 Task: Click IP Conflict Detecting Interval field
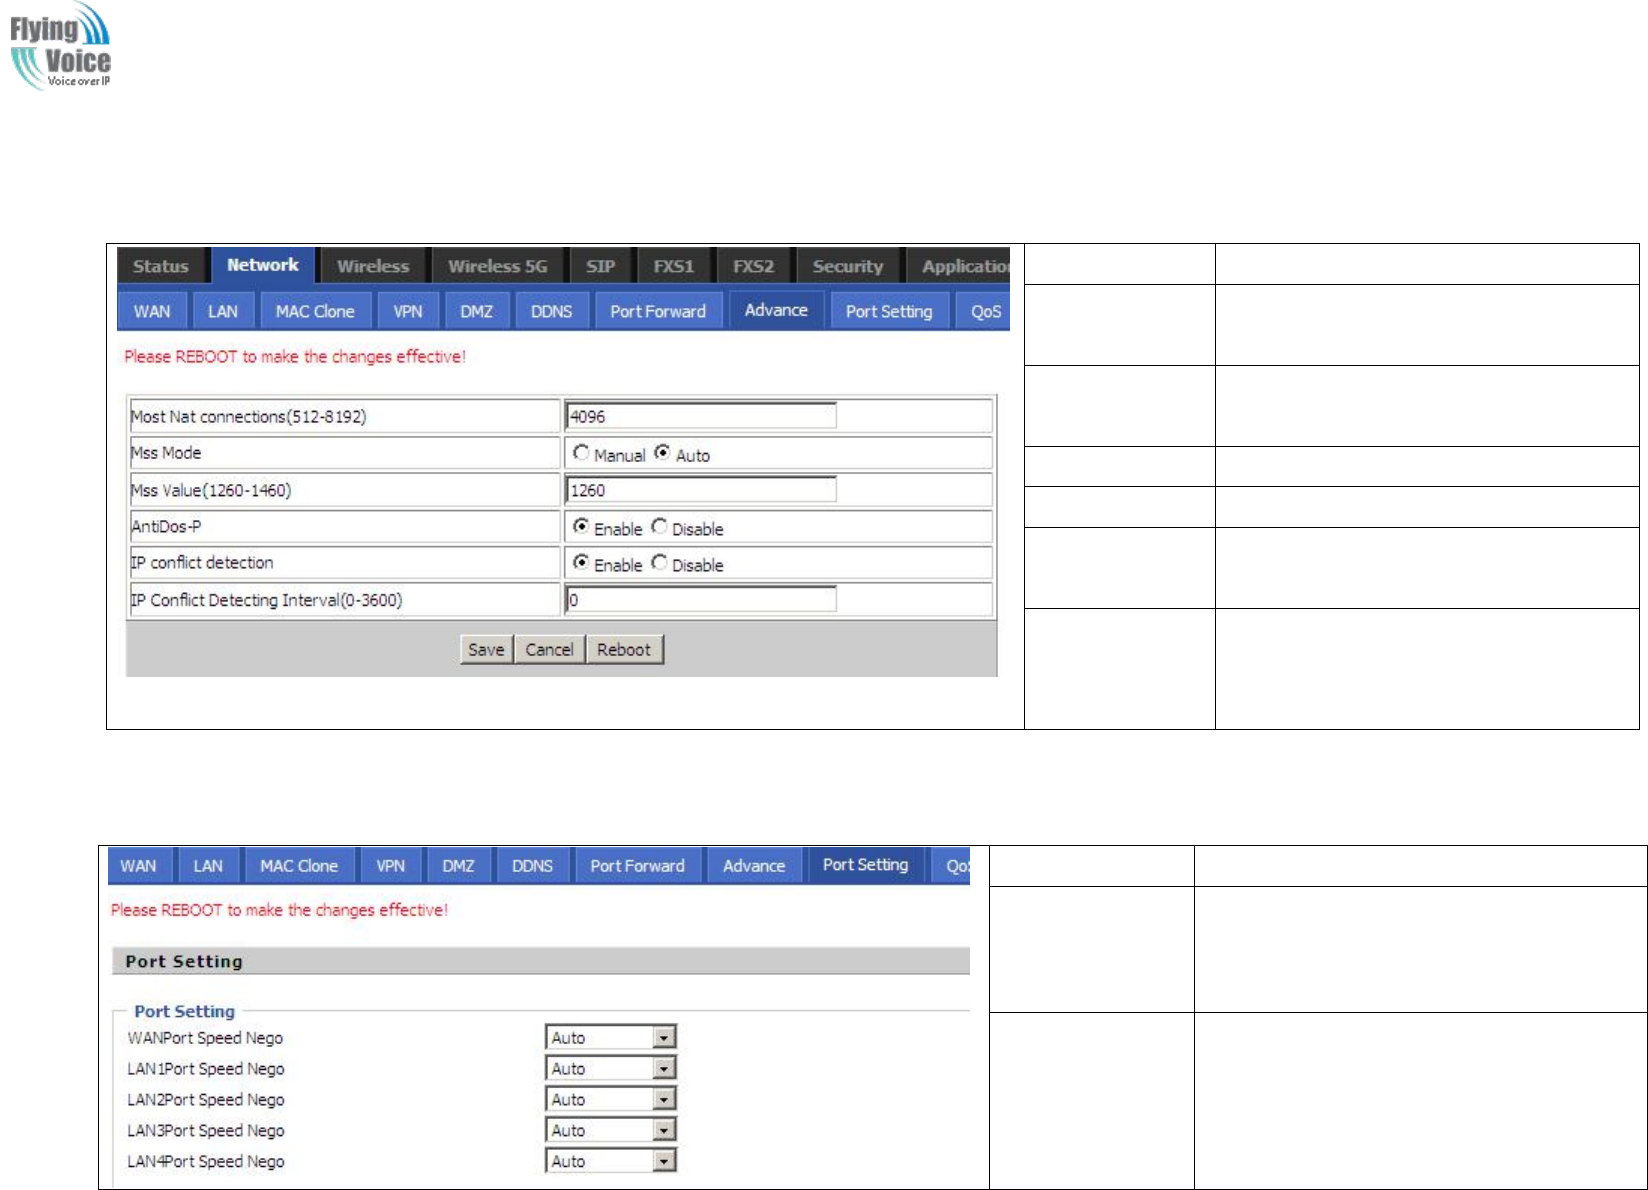tap(701, 600)
